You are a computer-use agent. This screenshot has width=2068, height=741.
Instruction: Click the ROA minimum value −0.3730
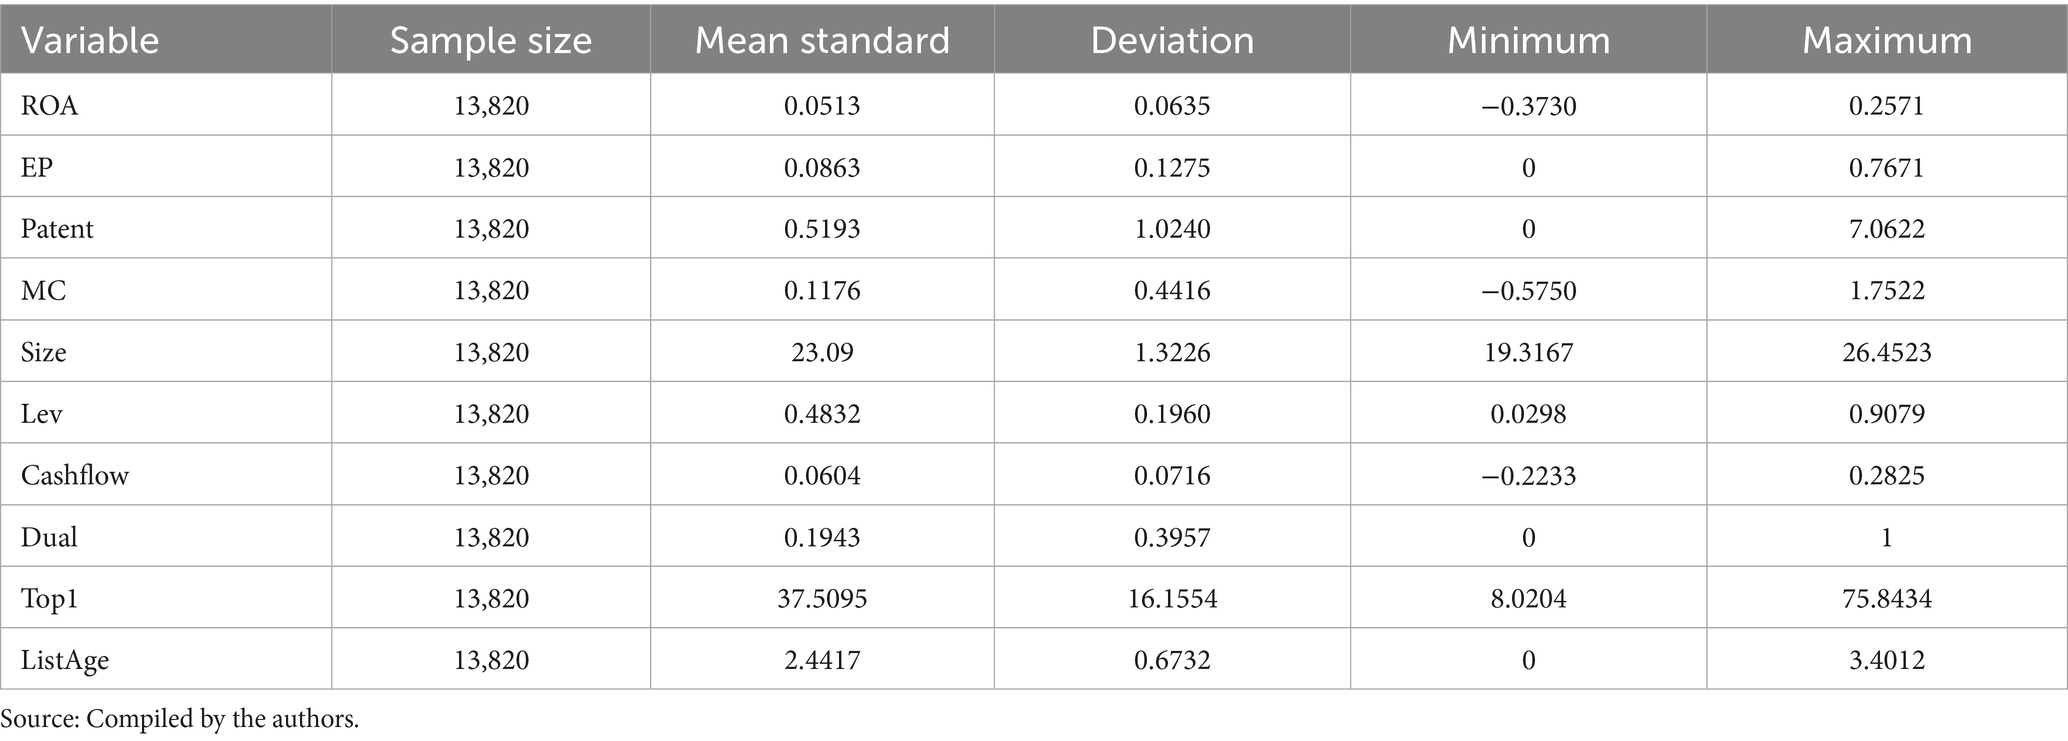[x=1528, y=105]
